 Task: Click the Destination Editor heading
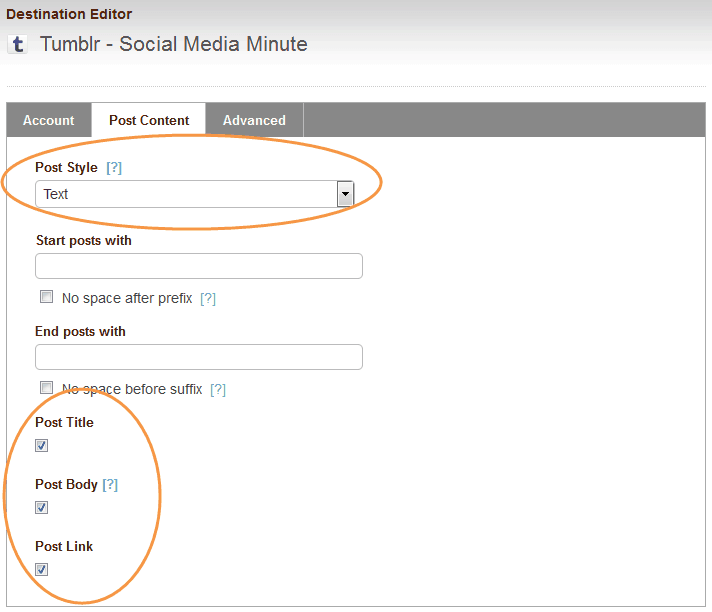tap(69, 14)
